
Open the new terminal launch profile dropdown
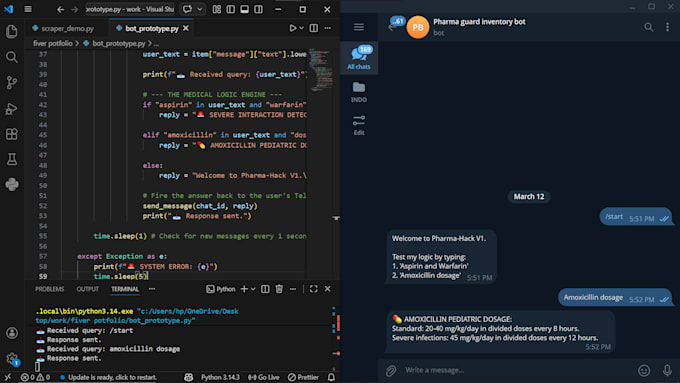pos(253,289)
